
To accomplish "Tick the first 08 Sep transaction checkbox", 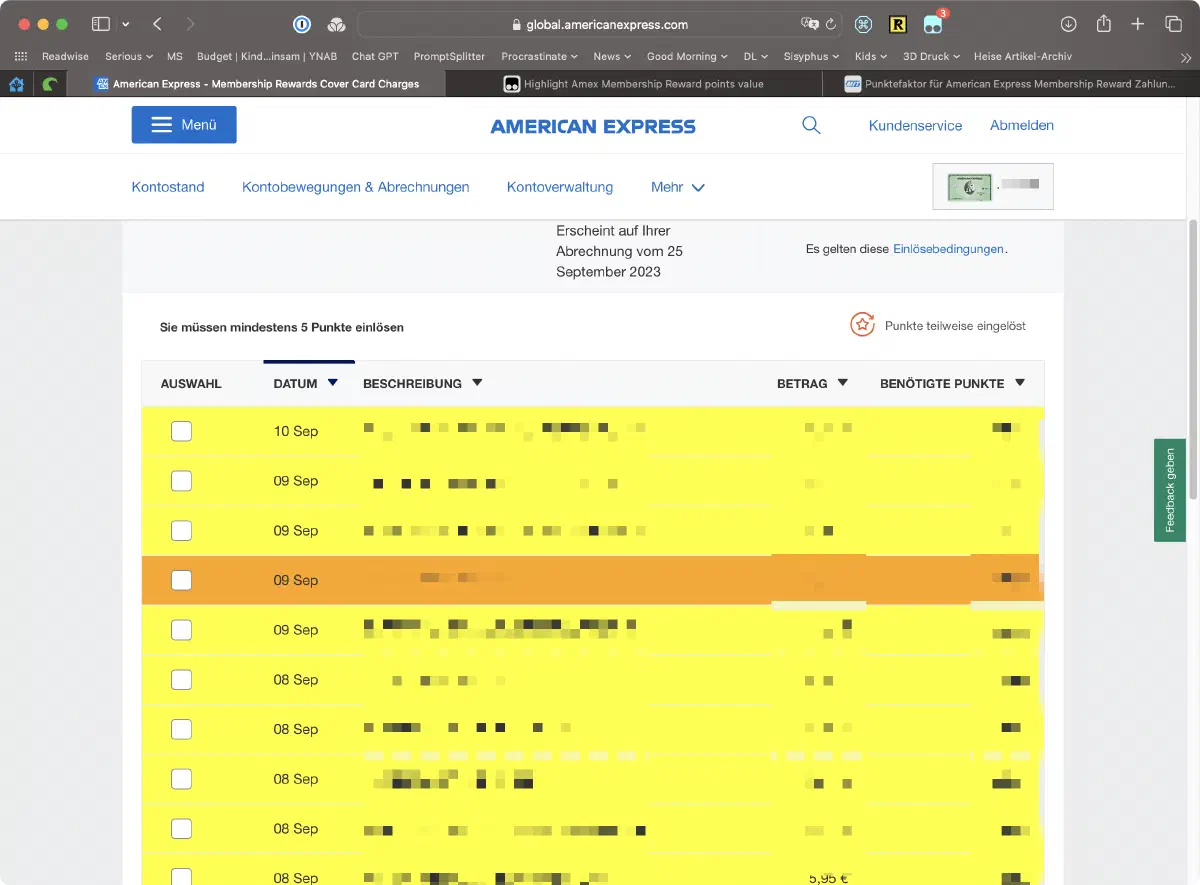I will 181,680.
